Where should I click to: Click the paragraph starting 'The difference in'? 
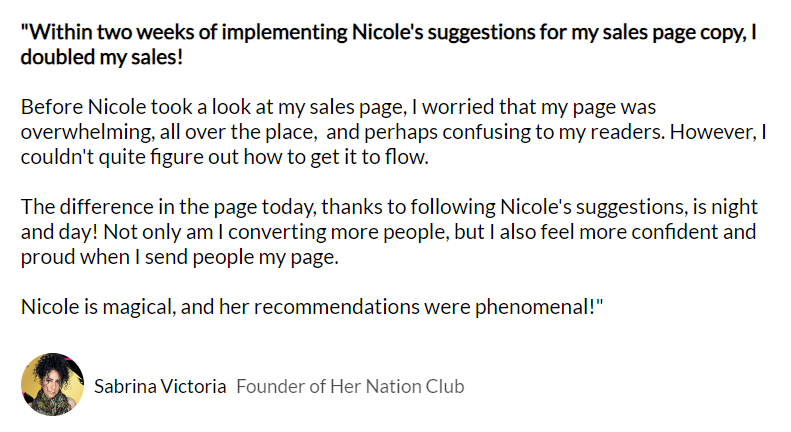(x=388, y=232)
